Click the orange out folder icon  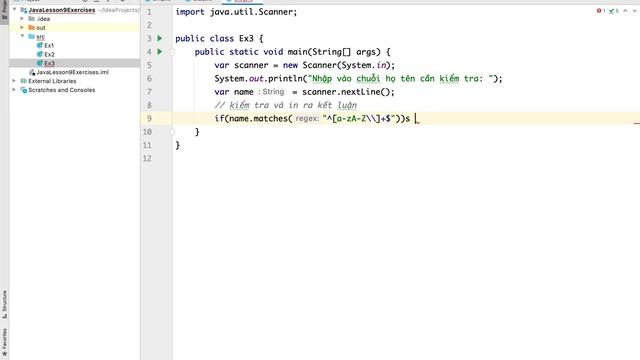(x=31, y=28)
